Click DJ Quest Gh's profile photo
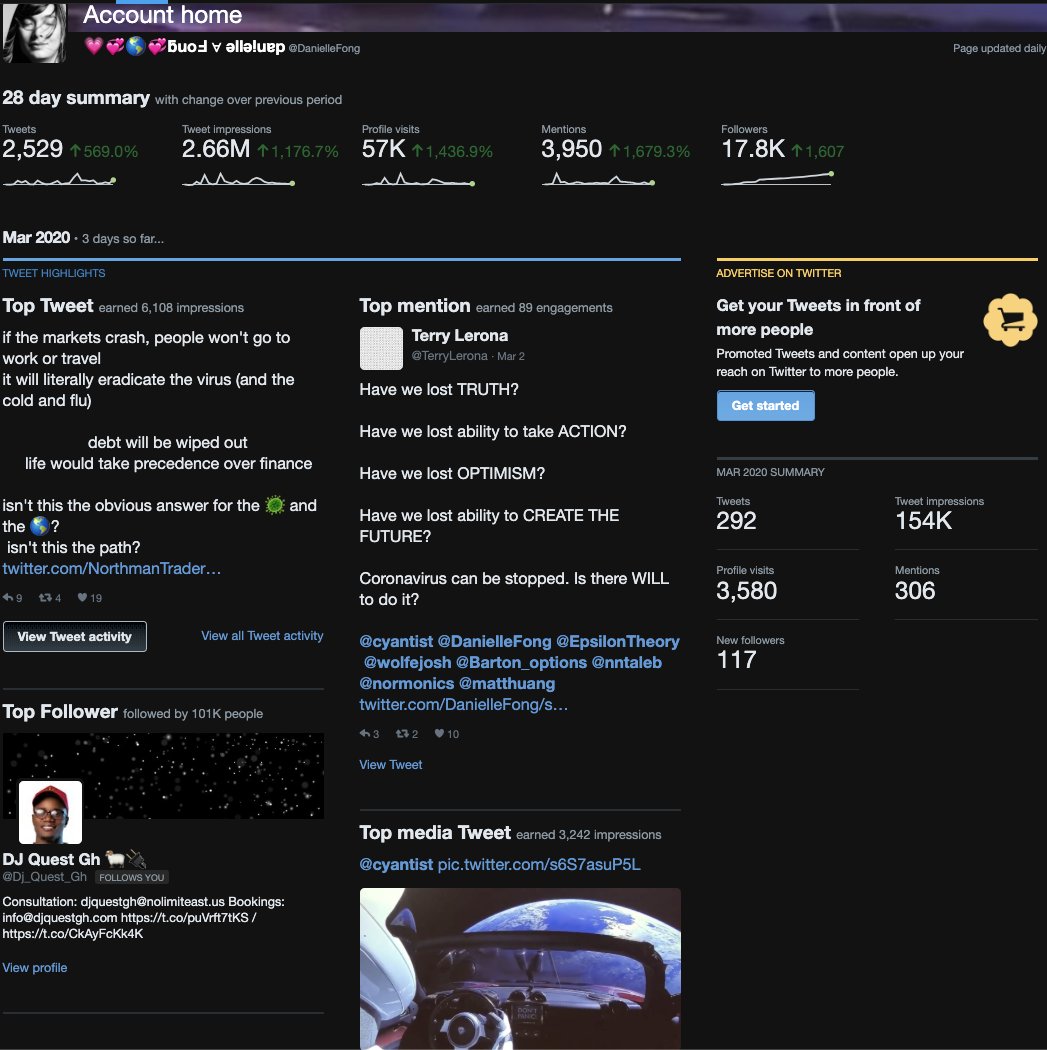The width and height of the screenshot is (1047, 1050). (50, 812)
